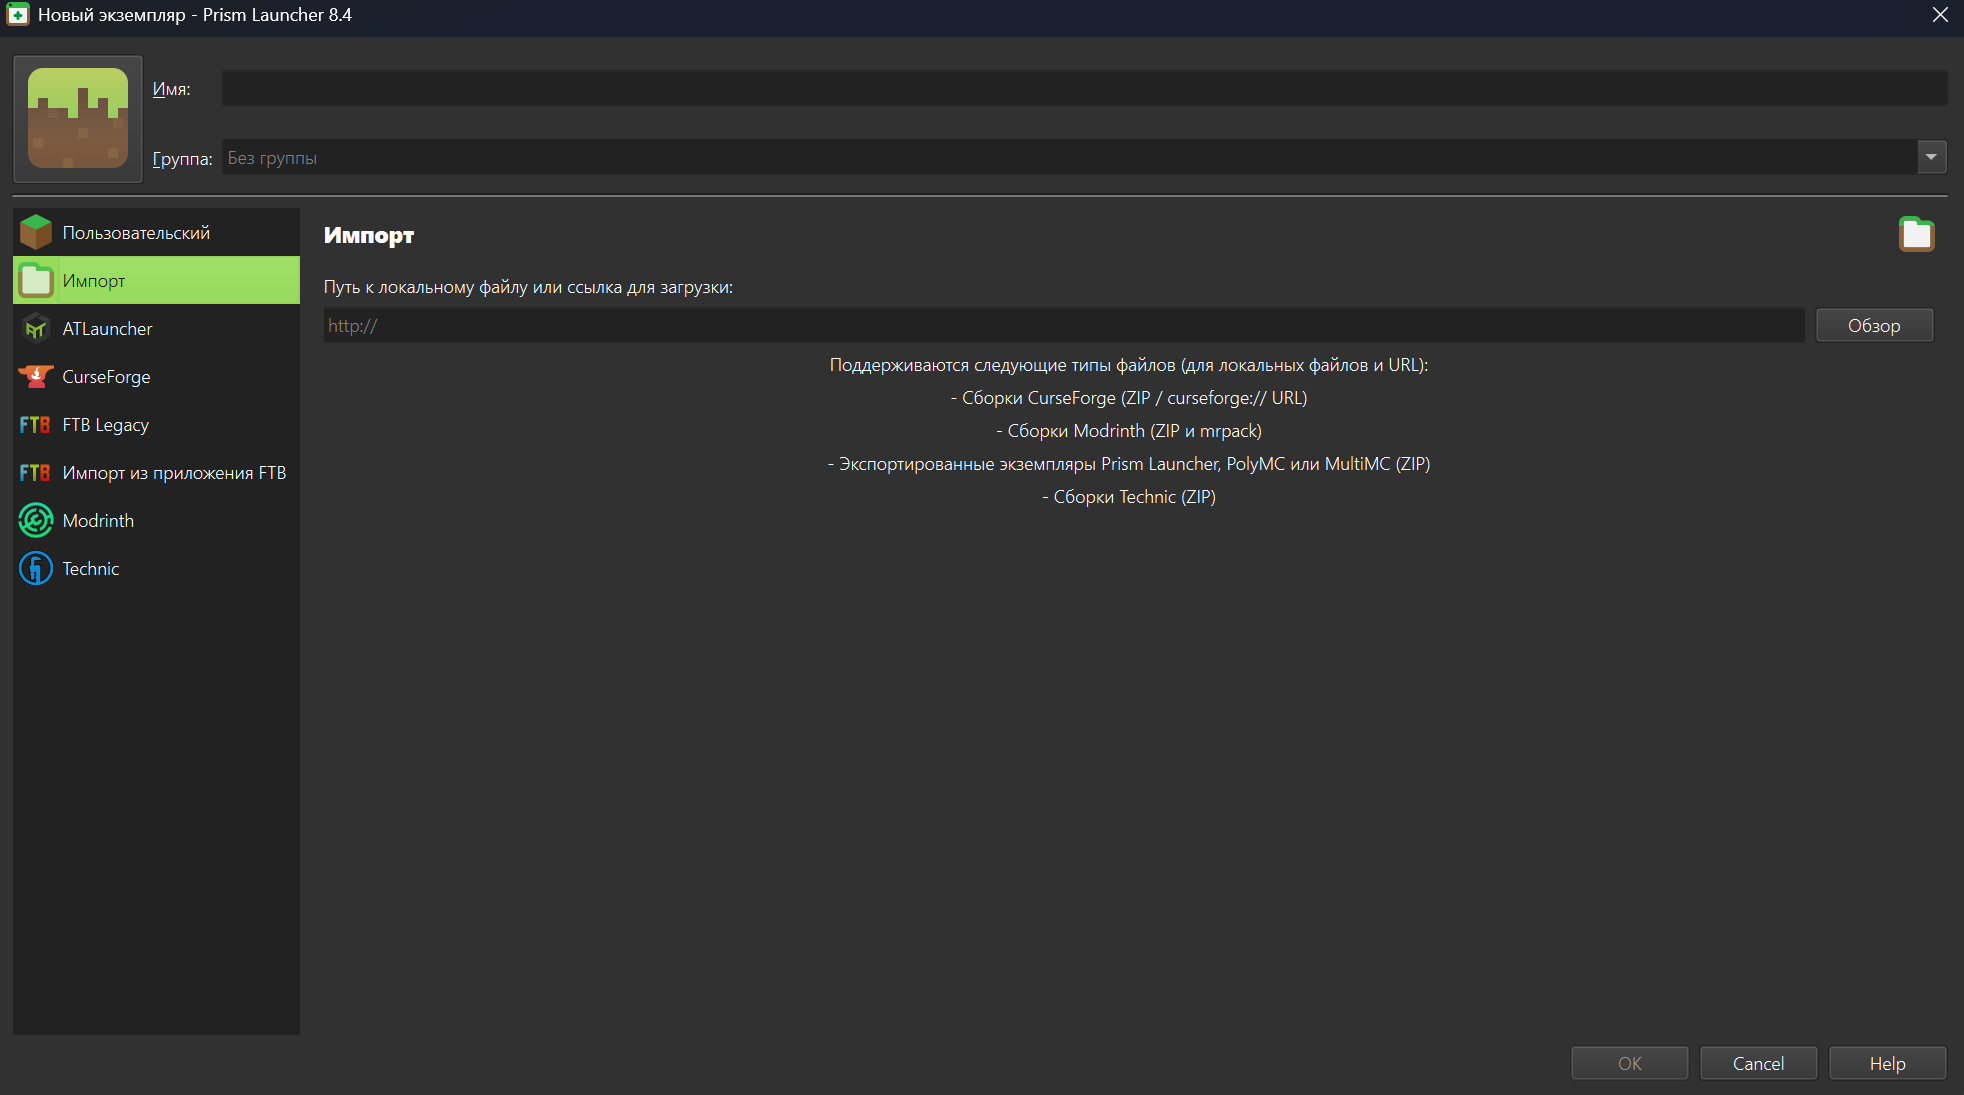Image resolution: width=1964 pixels, height=1095 pixels.
Task: Click the FTB Legacy logo icon
Action: (35, 424)
